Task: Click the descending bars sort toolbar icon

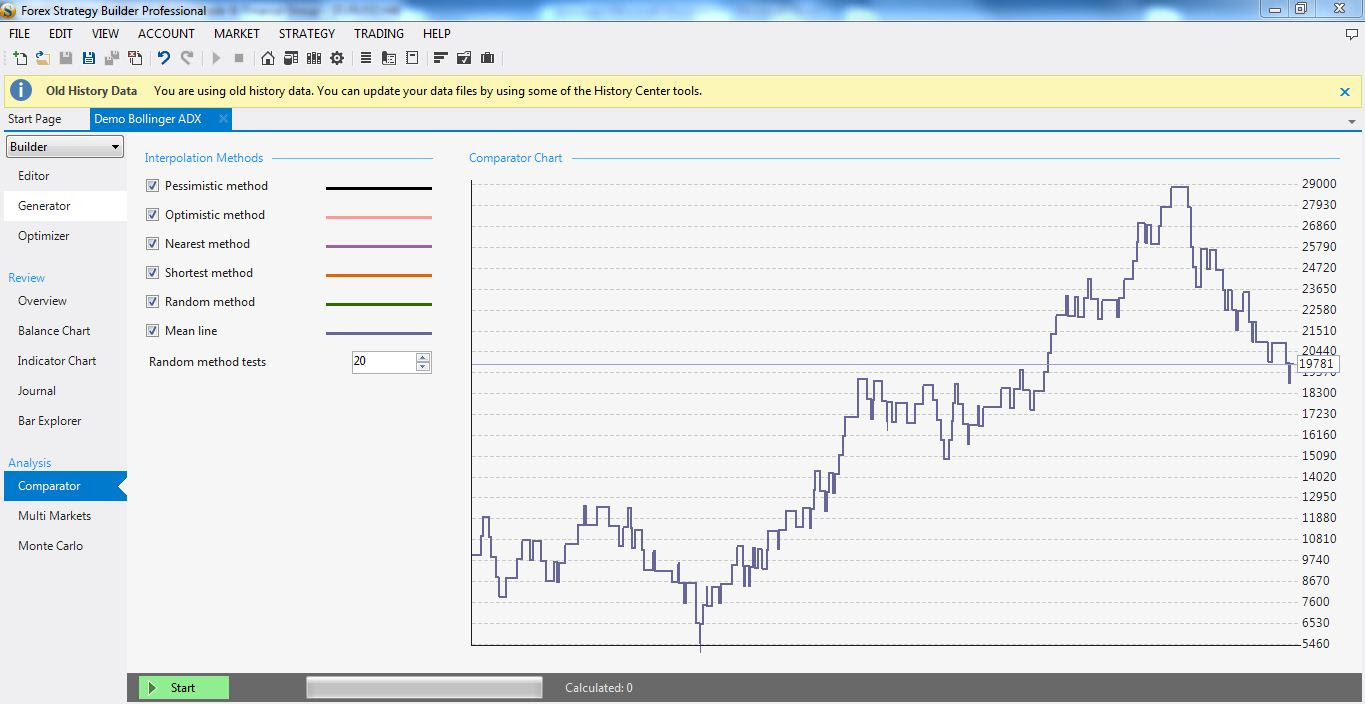Action: point(441,58)
